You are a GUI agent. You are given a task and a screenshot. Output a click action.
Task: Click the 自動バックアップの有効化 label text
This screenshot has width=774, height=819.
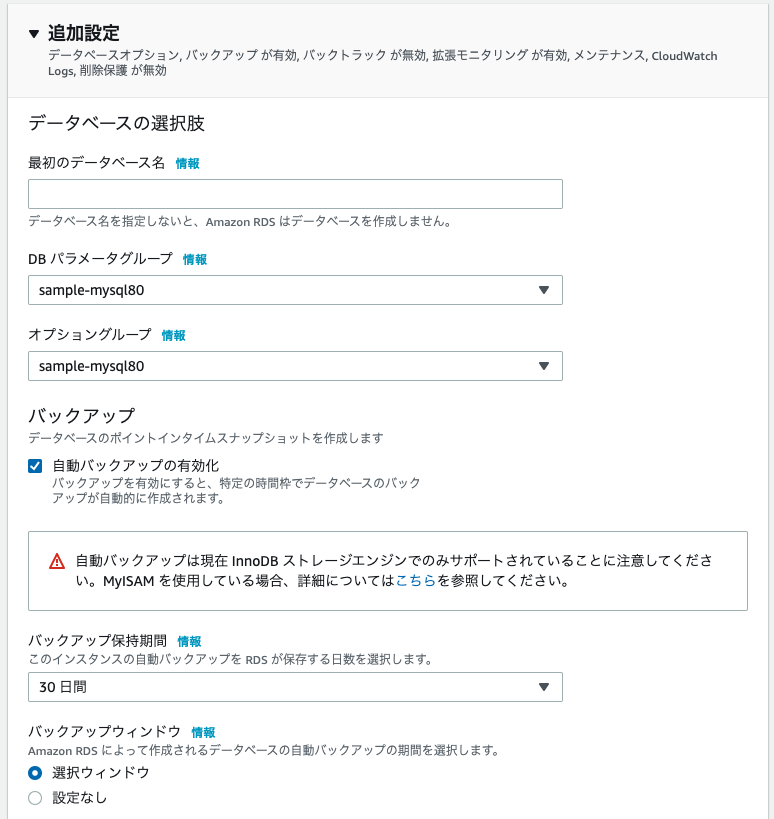[135, 465]
